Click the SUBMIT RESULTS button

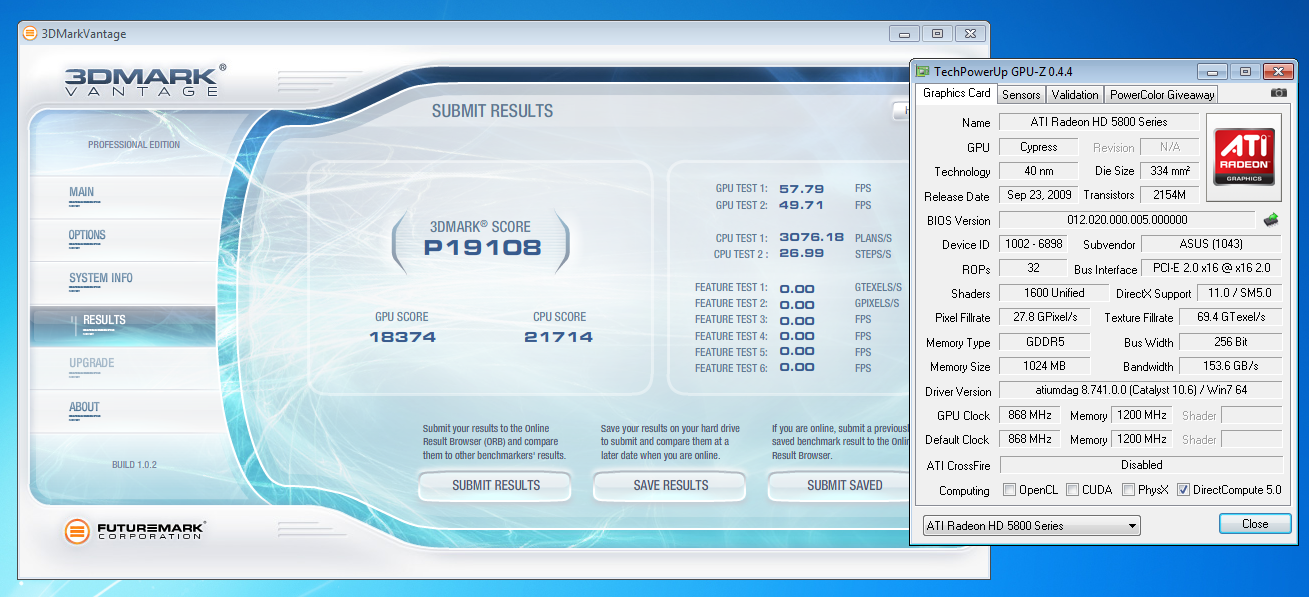pos(495,485)
